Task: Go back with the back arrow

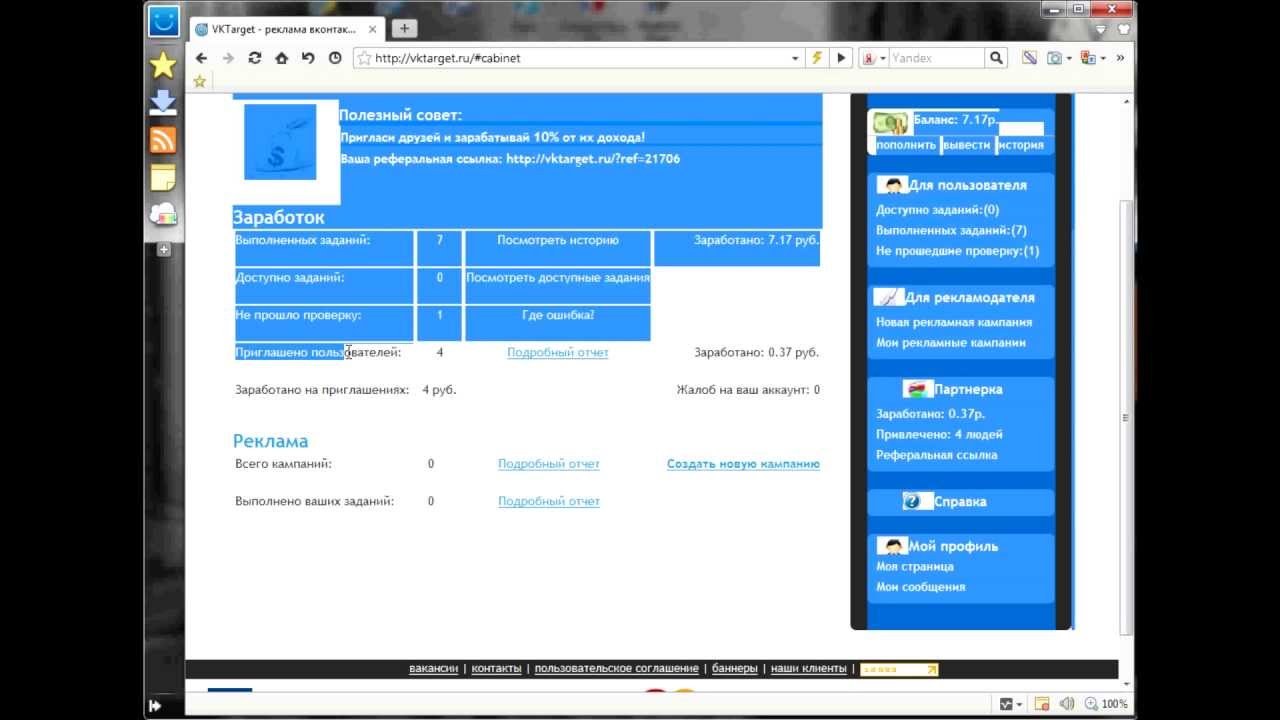Action: pyautogui.click(x=201, y=58)
